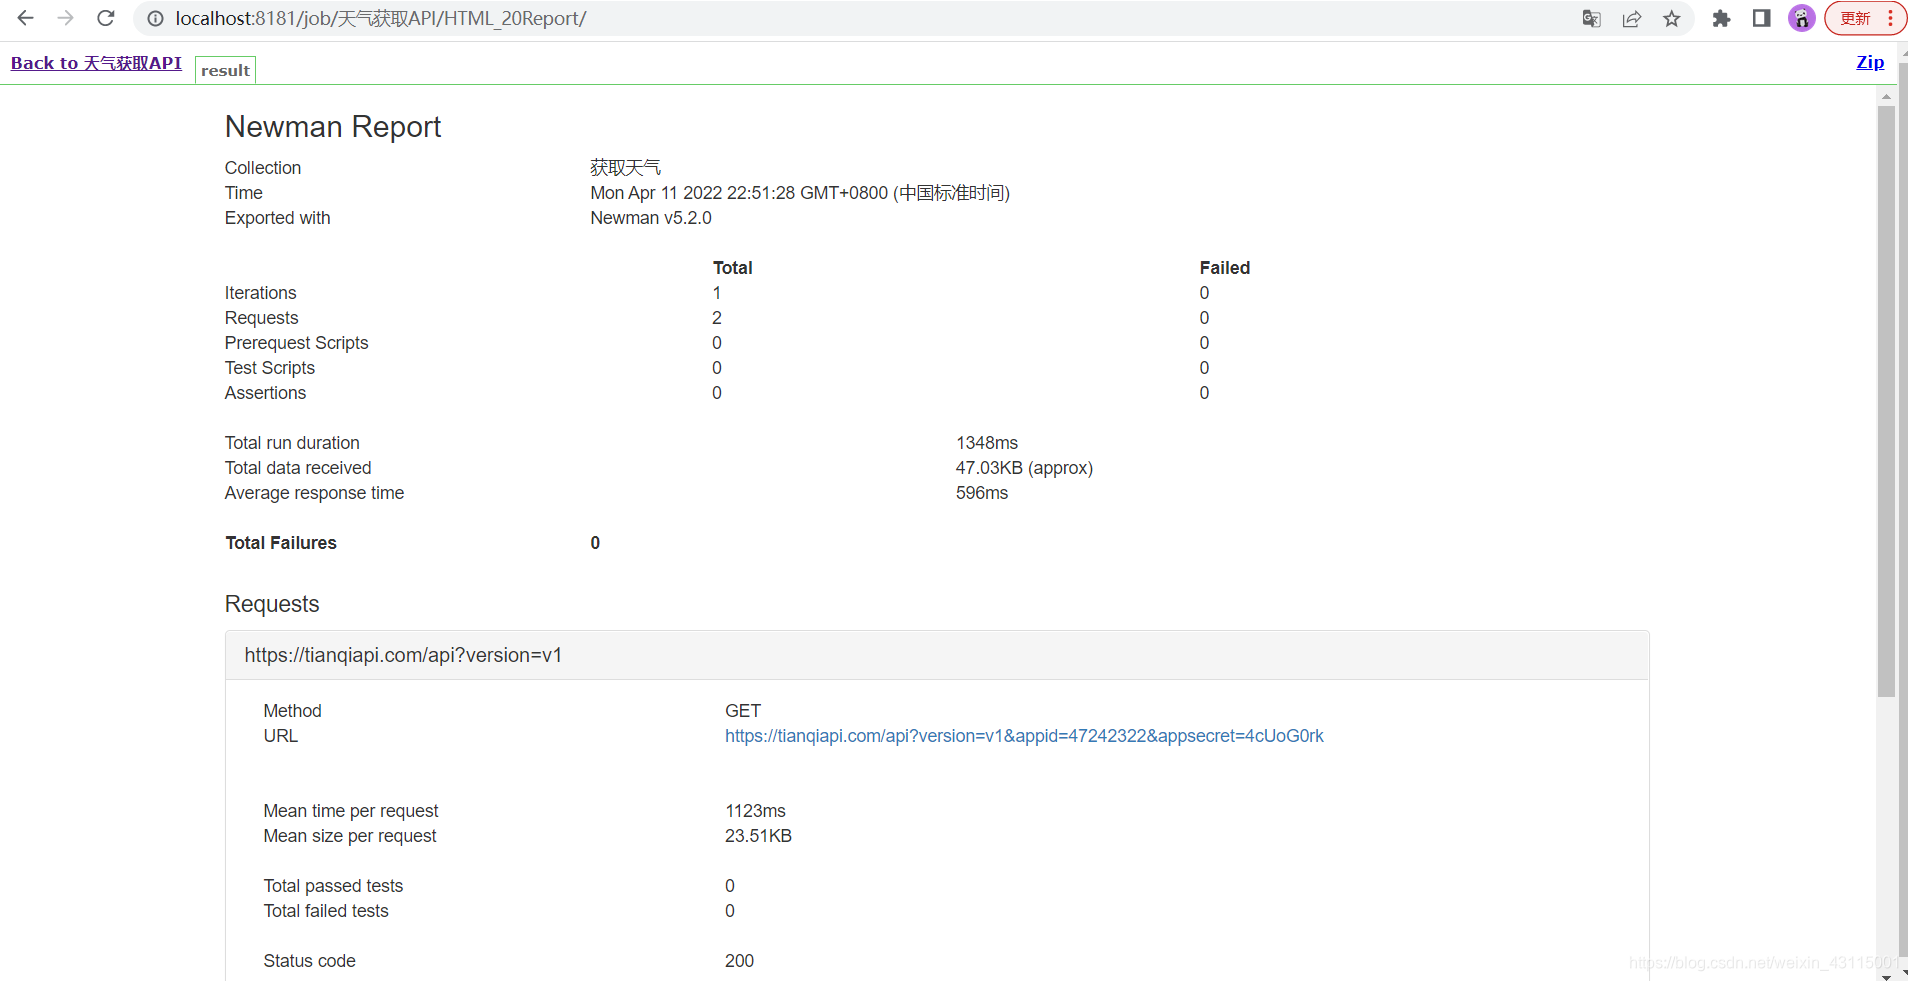Click the browser forward arrow

tap(66, 18)
